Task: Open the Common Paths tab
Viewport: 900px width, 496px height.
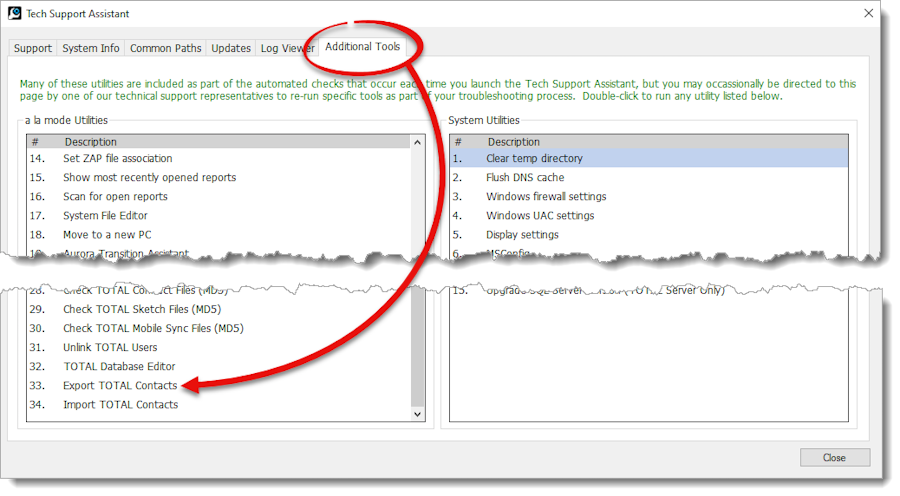Action: point(165,48)
